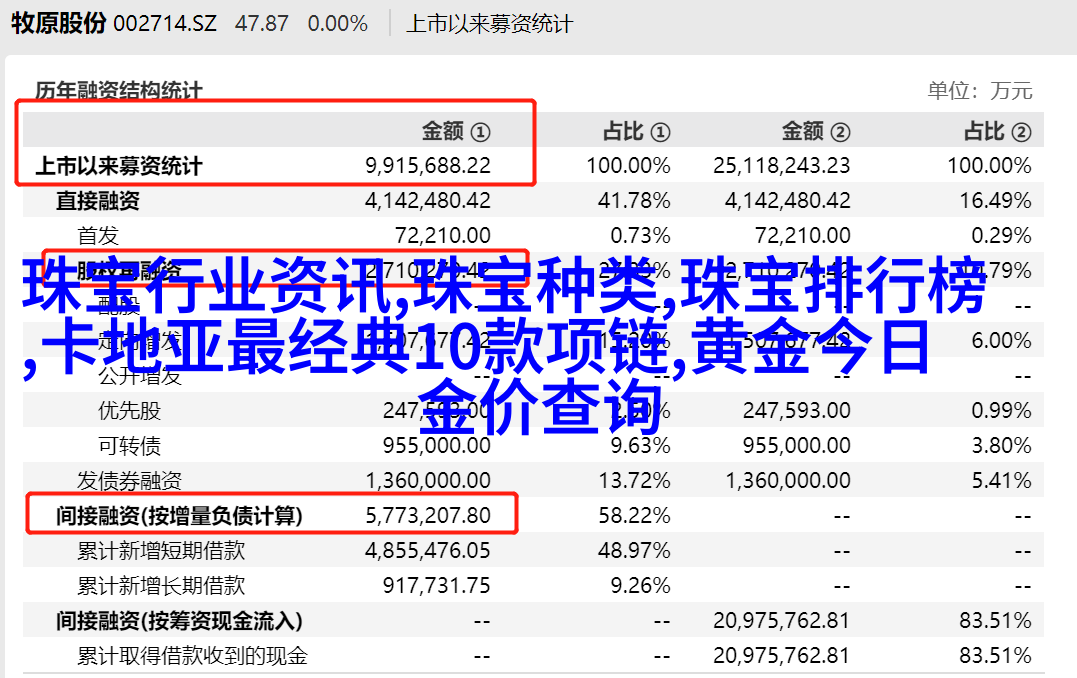Click the amount 917,731.75
The image size is (1077, 678).
pos(437,586)
